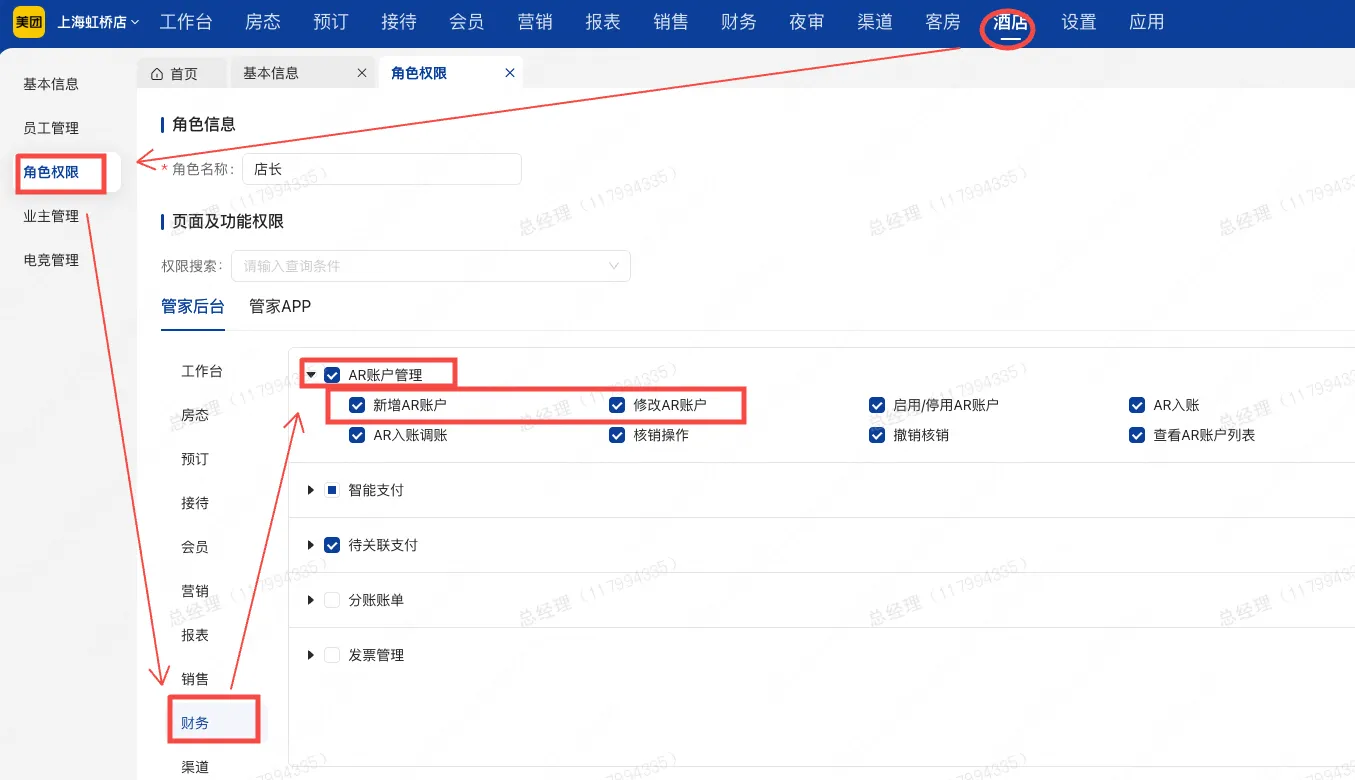The width and height of the screenshot is (1355, 780).
Task: Uncheck the 待关联支付 checkbox
Action: 331,545
